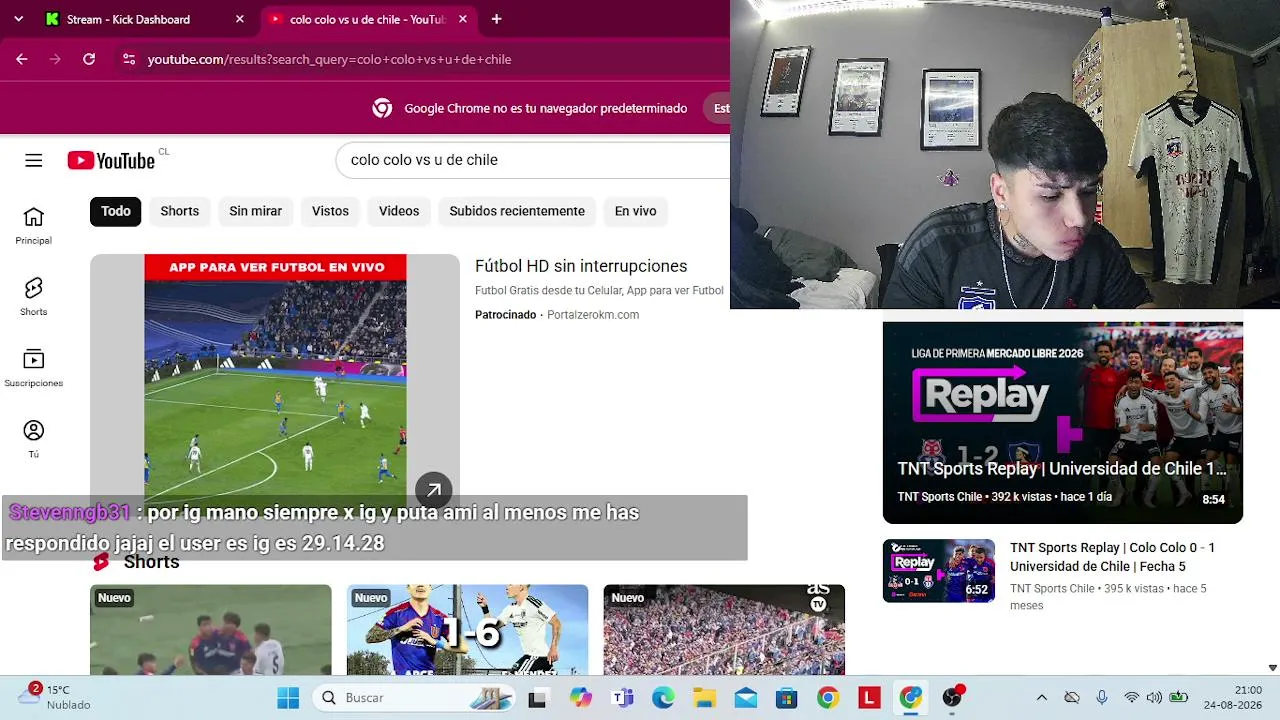Screen dimensions: 1280x720
Task: Open the stadium crowd short
Action: [x=724, y=630]
